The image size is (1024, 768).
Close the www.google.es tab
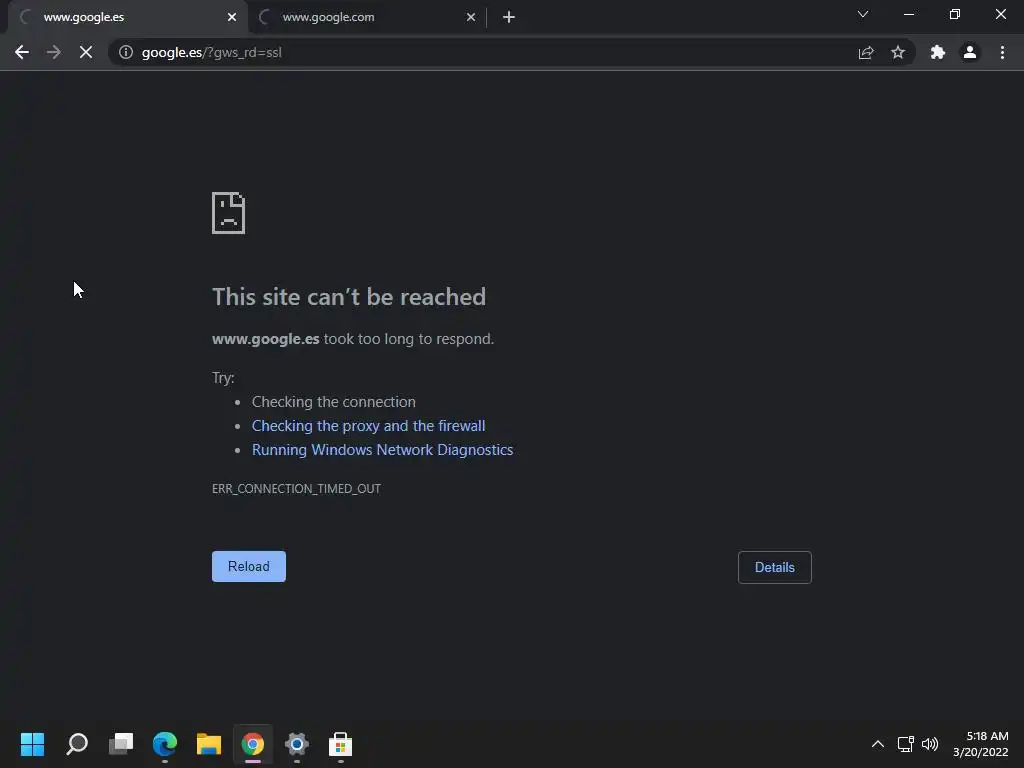pyautogui.click(x=232, y=17)
